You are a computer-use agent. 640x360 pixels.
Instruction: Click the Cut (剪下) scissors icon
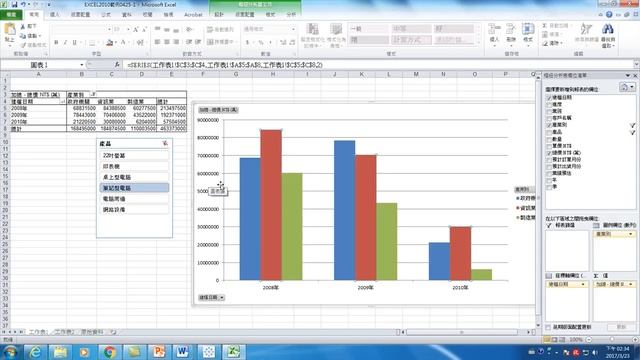click(x=23, y=27)
